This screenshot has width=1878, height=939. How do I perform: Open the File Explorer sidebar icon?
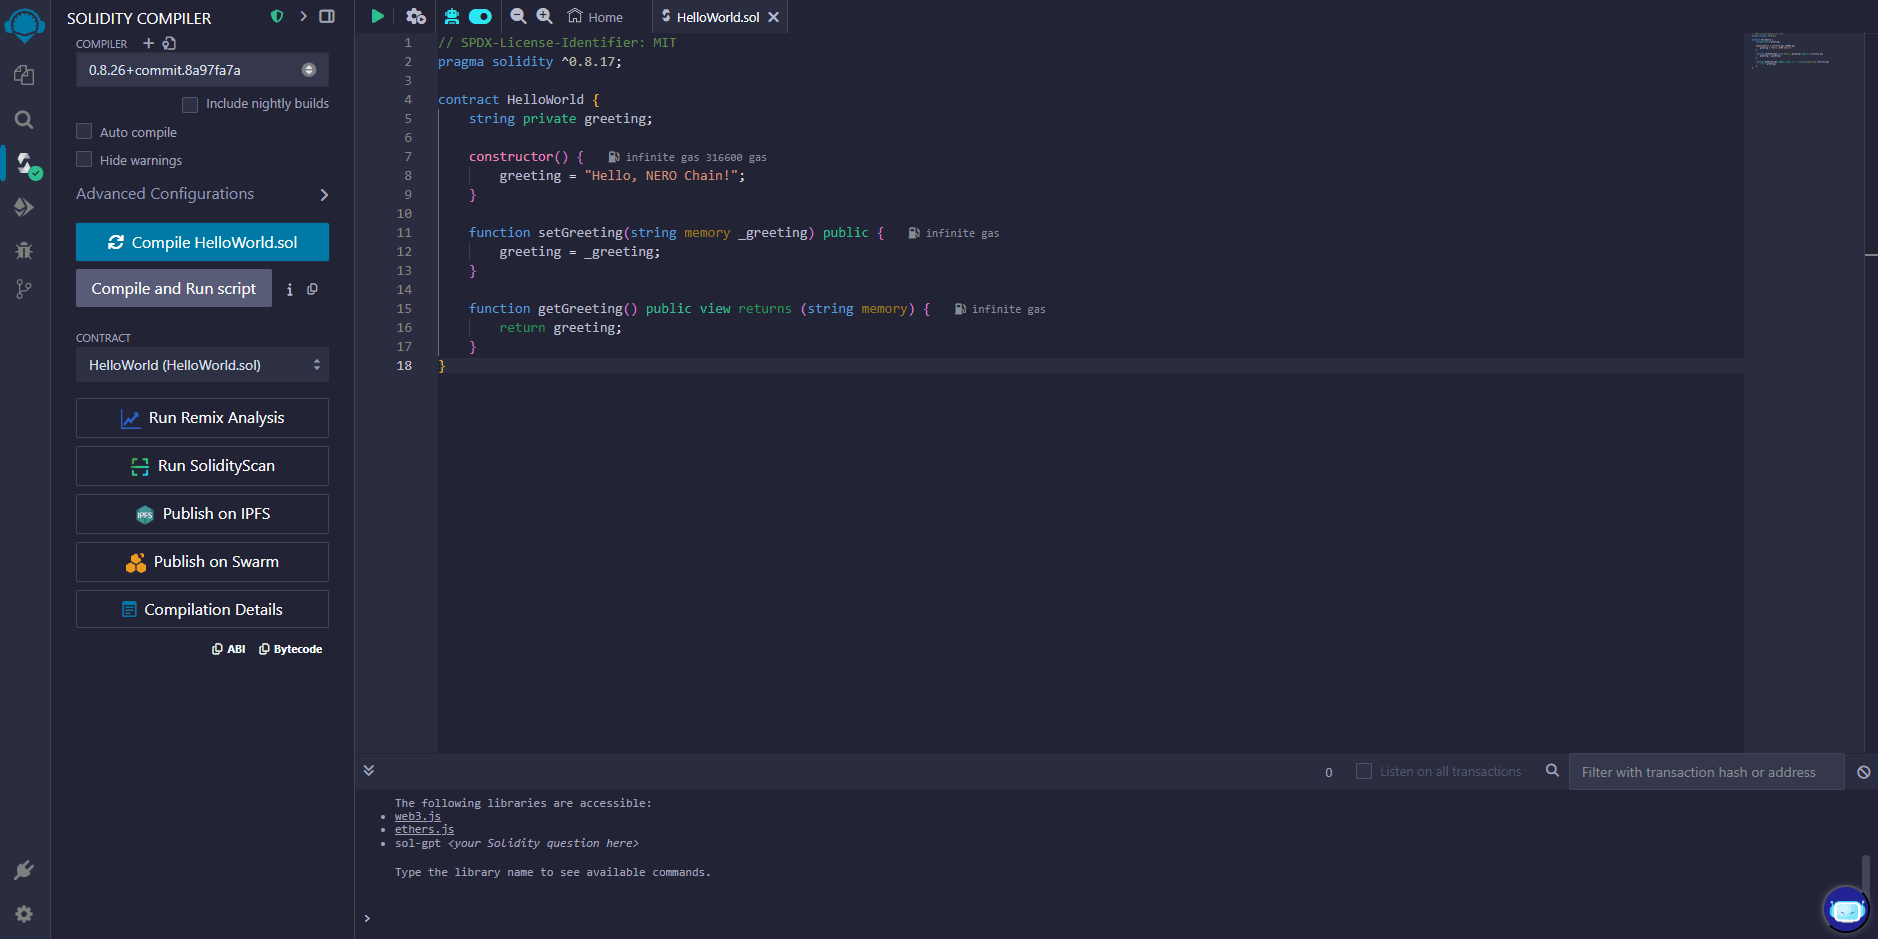[24, 76]
